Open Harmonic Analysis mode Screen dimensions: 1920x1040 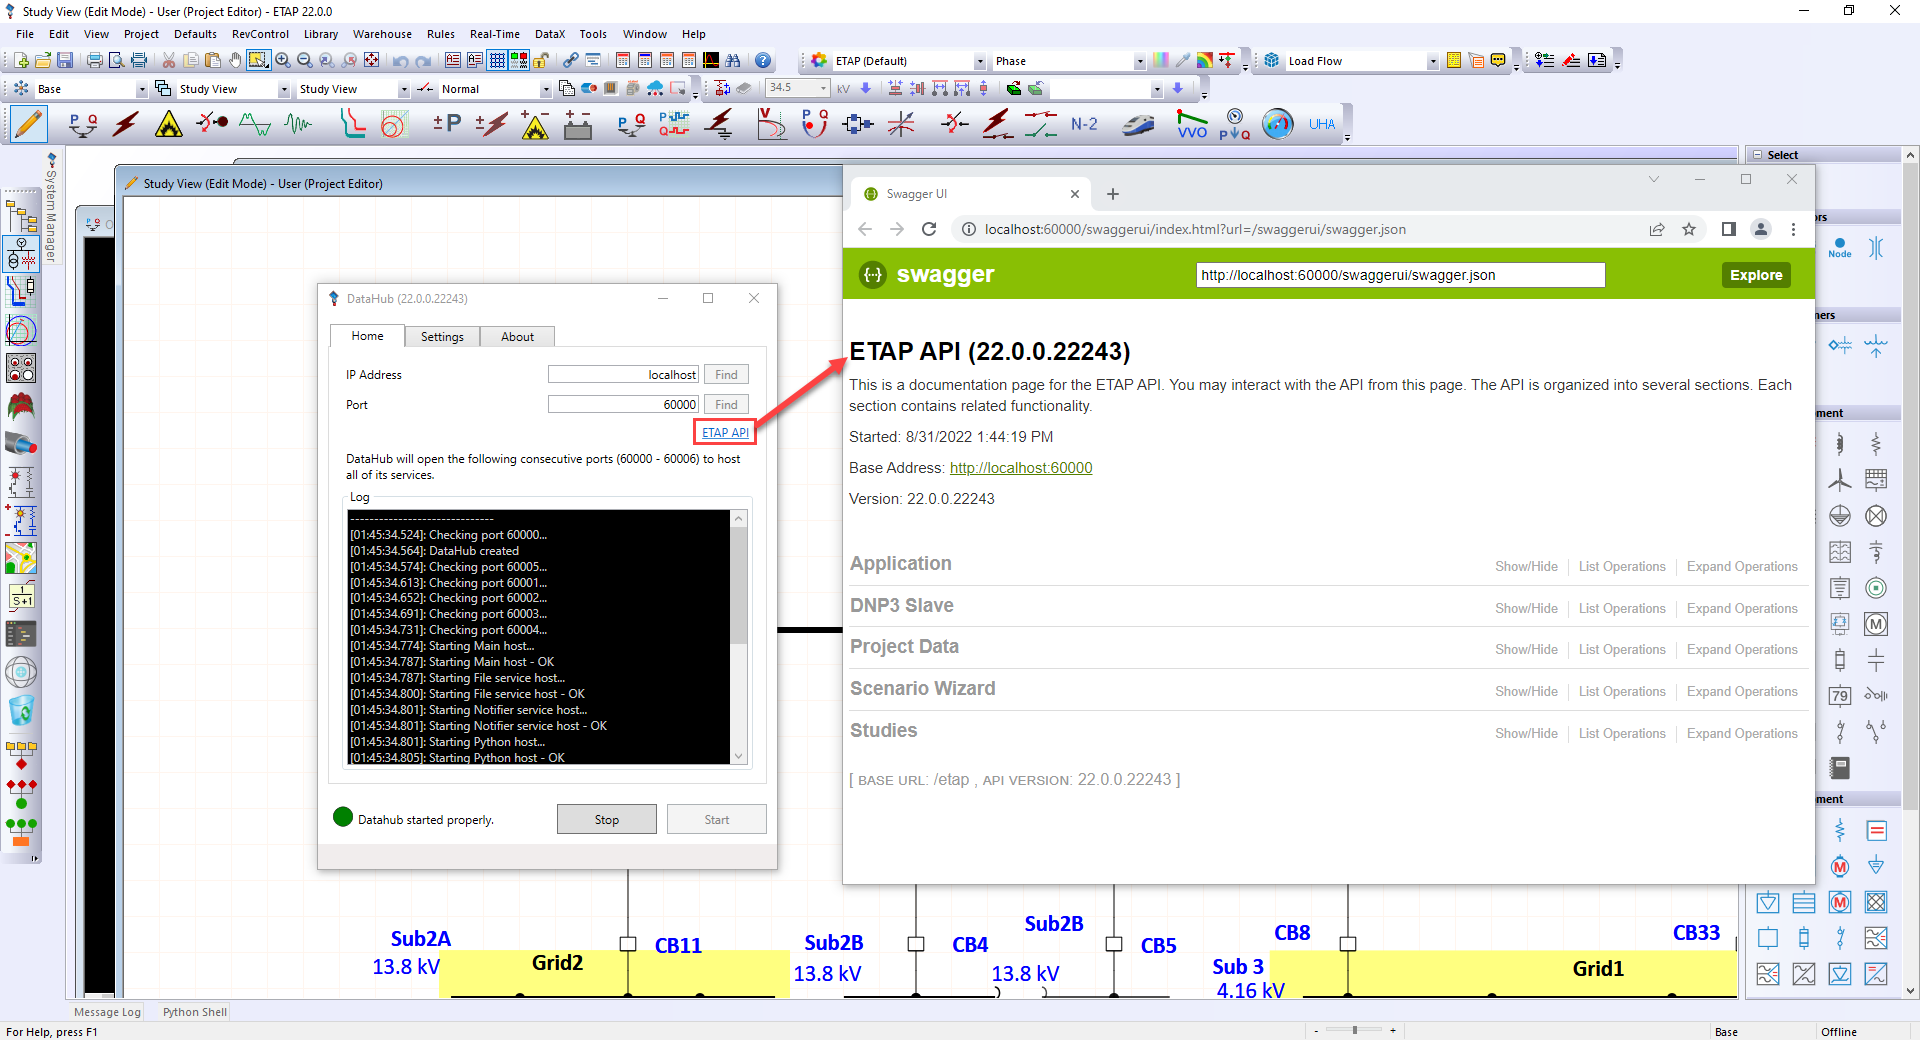255,124
